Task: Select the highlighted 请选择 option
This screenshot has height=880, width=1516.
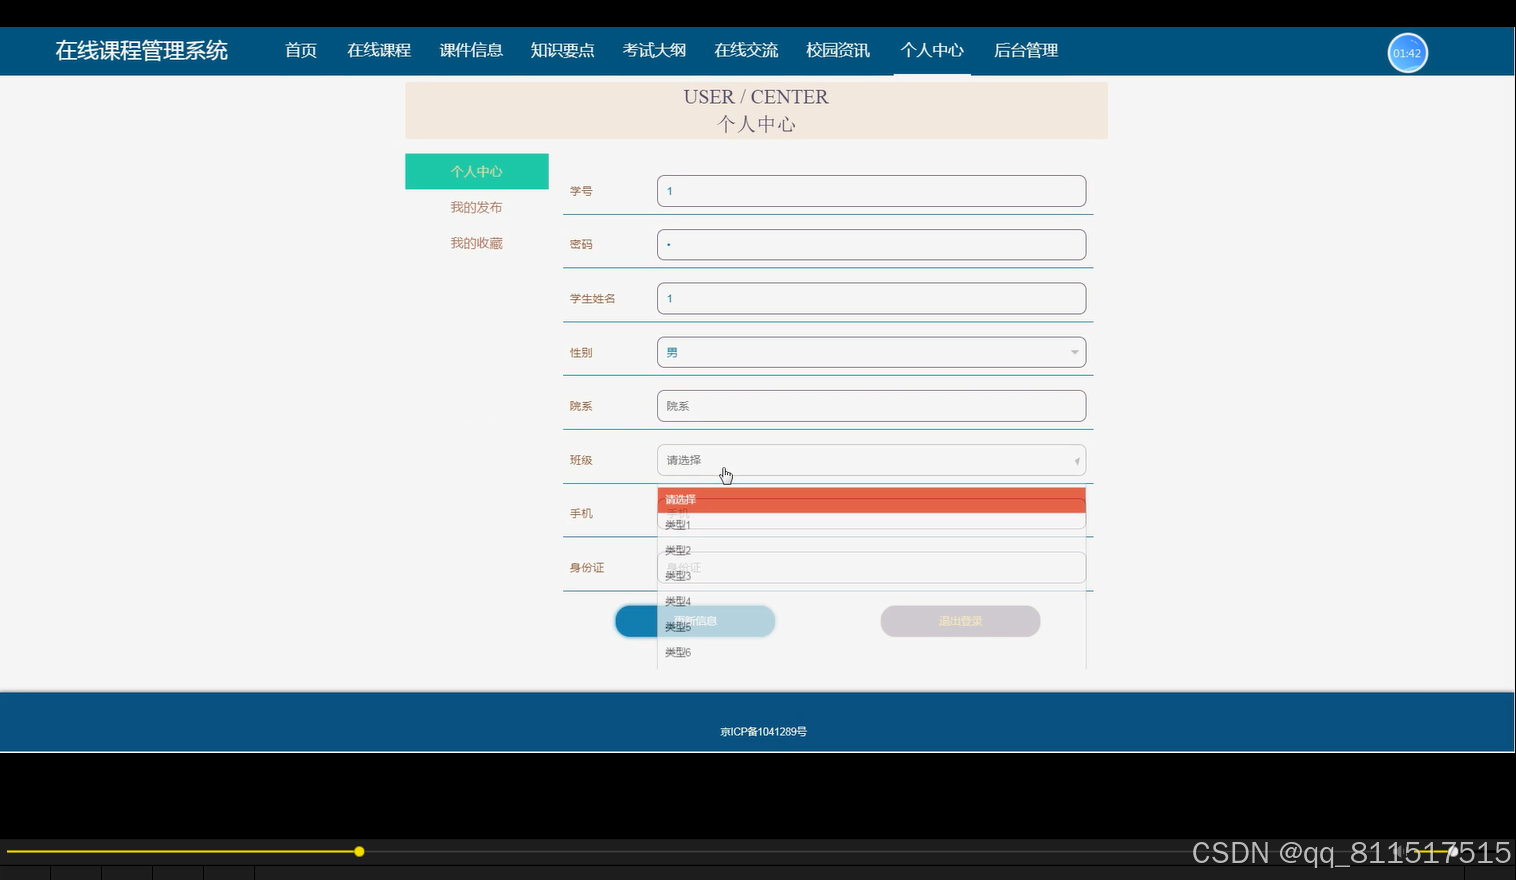Action: (871, 500)
